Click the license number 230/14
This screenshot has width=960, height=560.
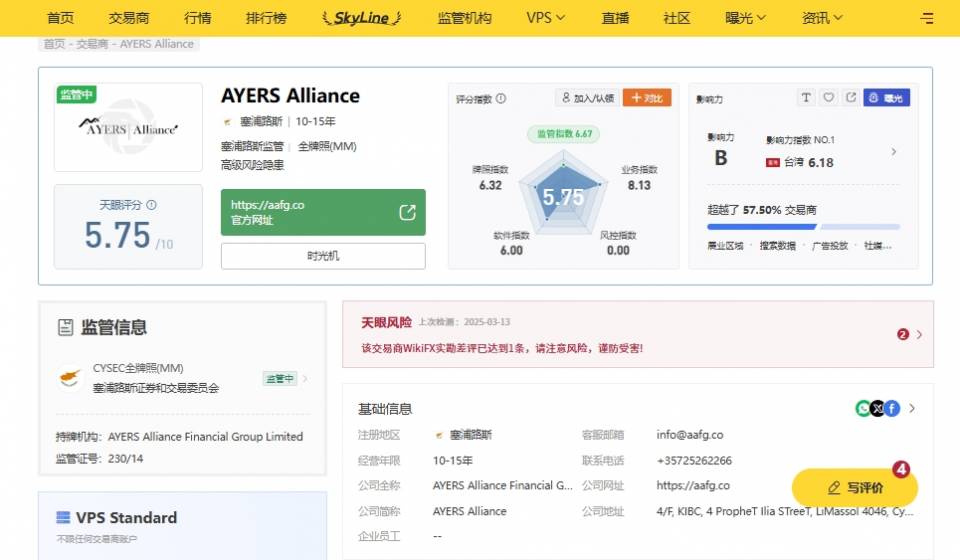coord(126,458)
